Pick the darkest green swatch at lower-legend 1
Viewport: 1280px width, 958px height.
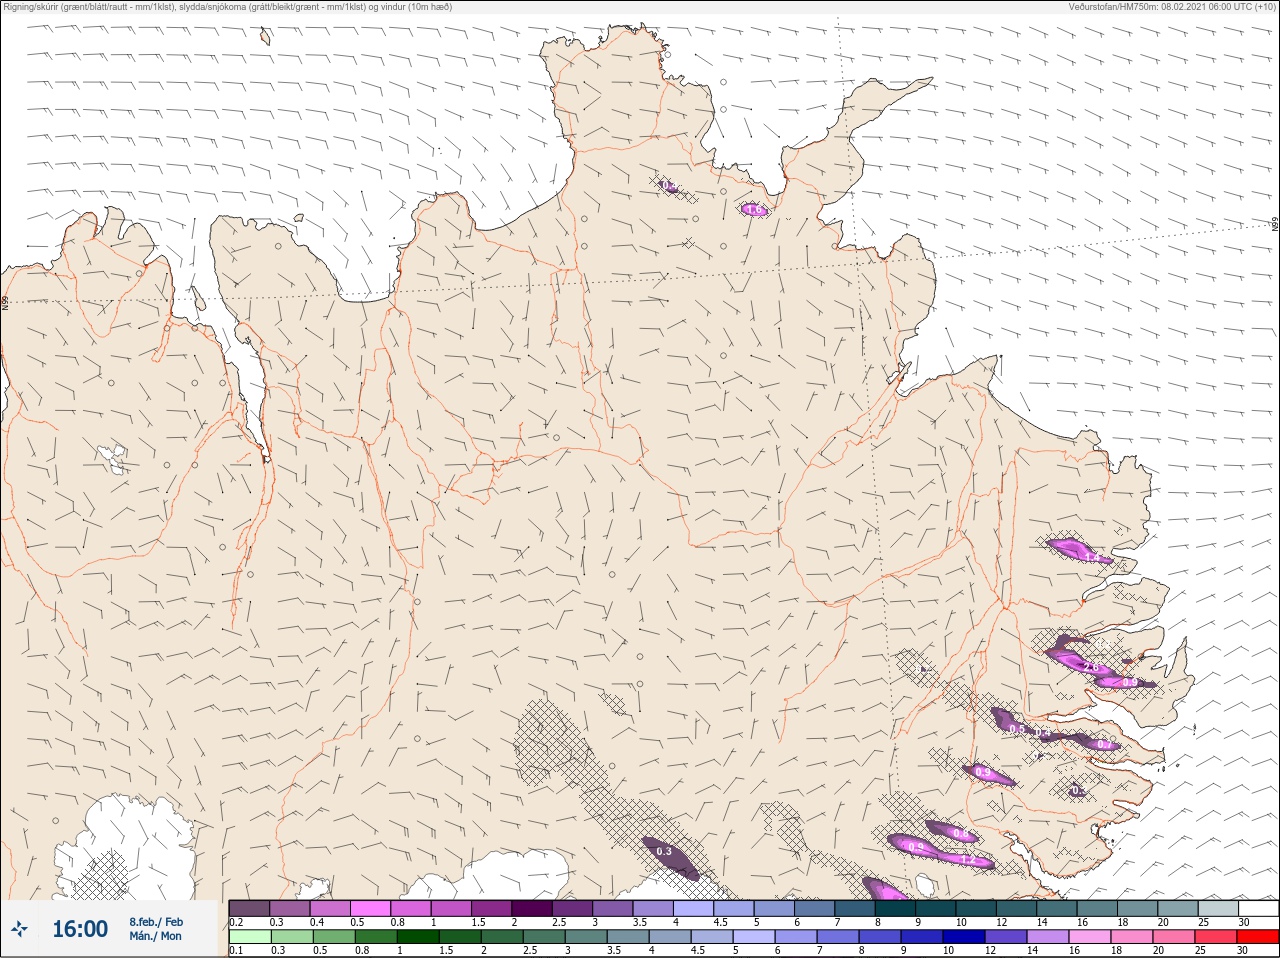tap(416, 937)
